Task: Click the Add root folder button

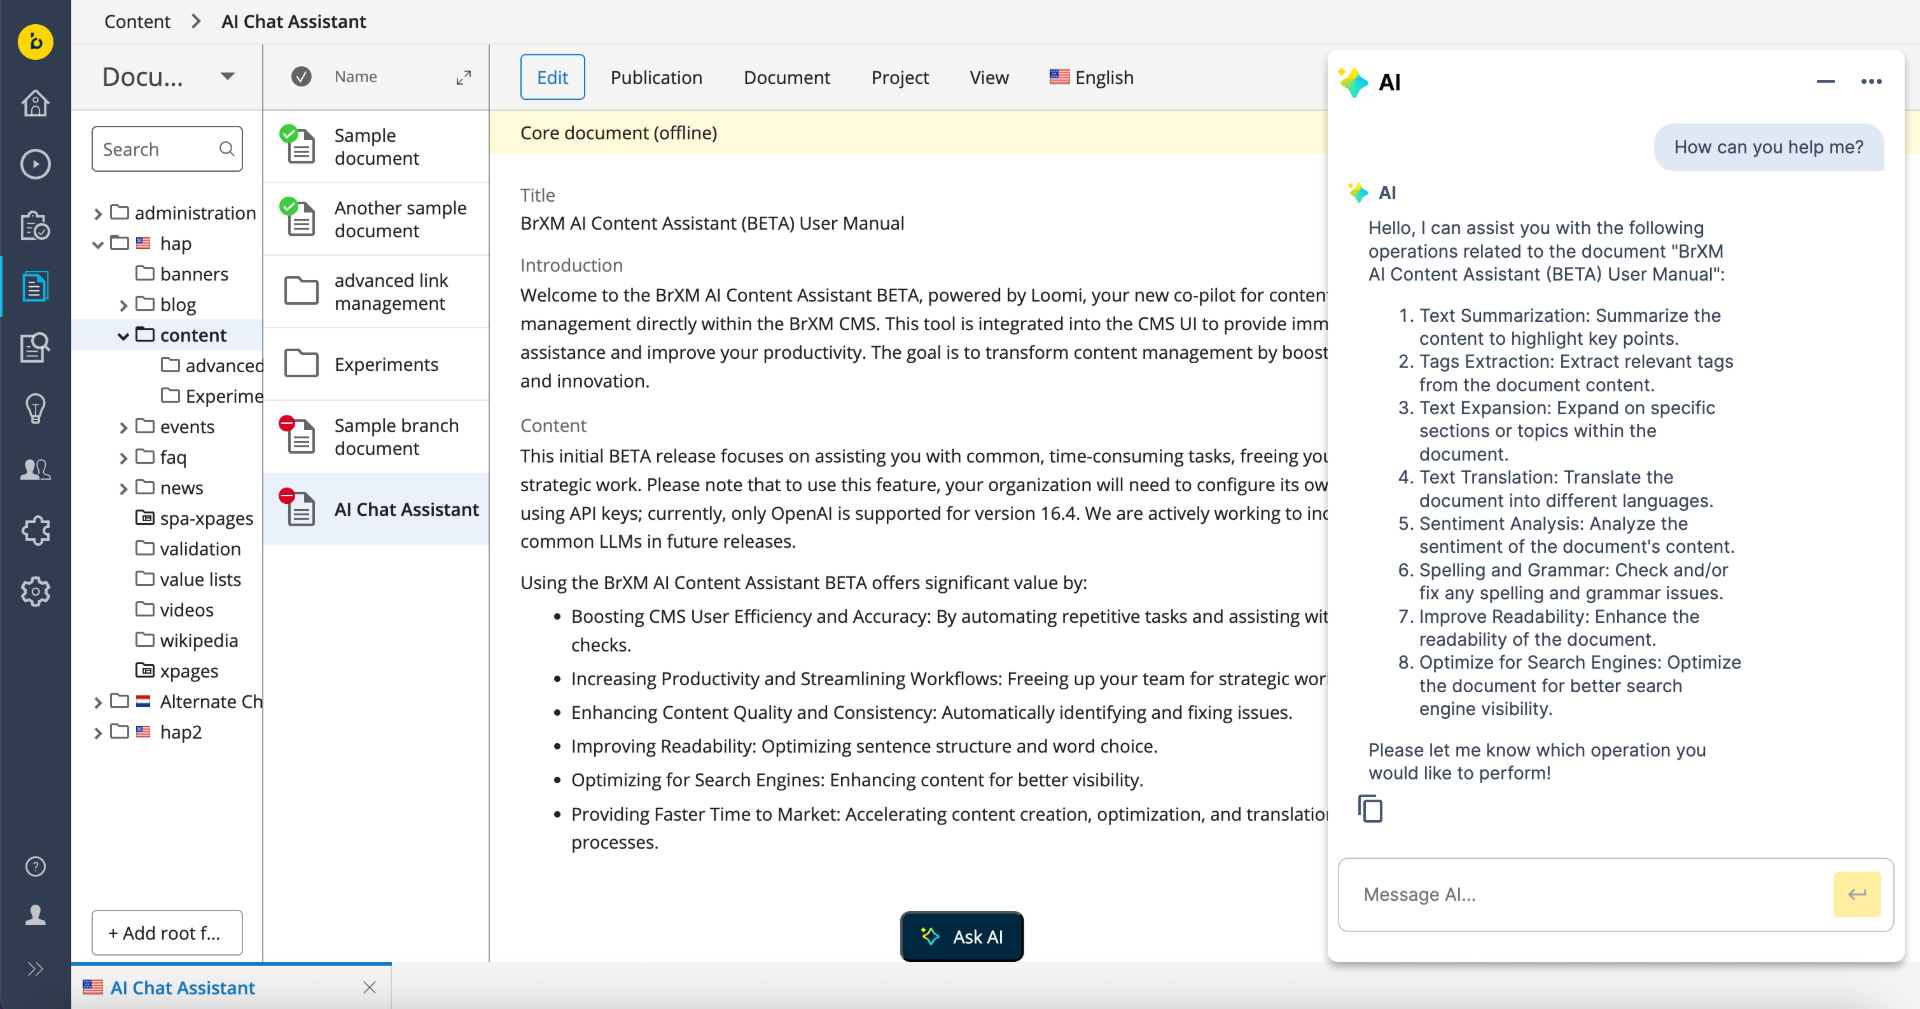Action: tap(167, 932)
